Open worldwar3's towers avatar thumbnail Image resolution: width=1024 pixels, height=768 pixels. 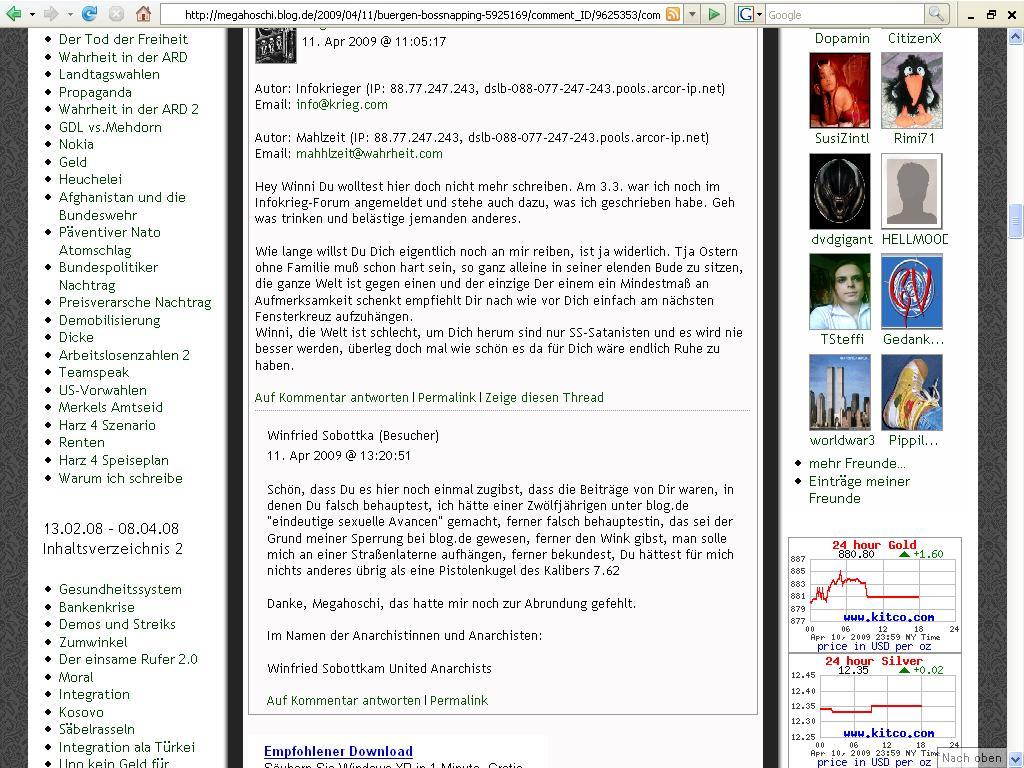839,392
